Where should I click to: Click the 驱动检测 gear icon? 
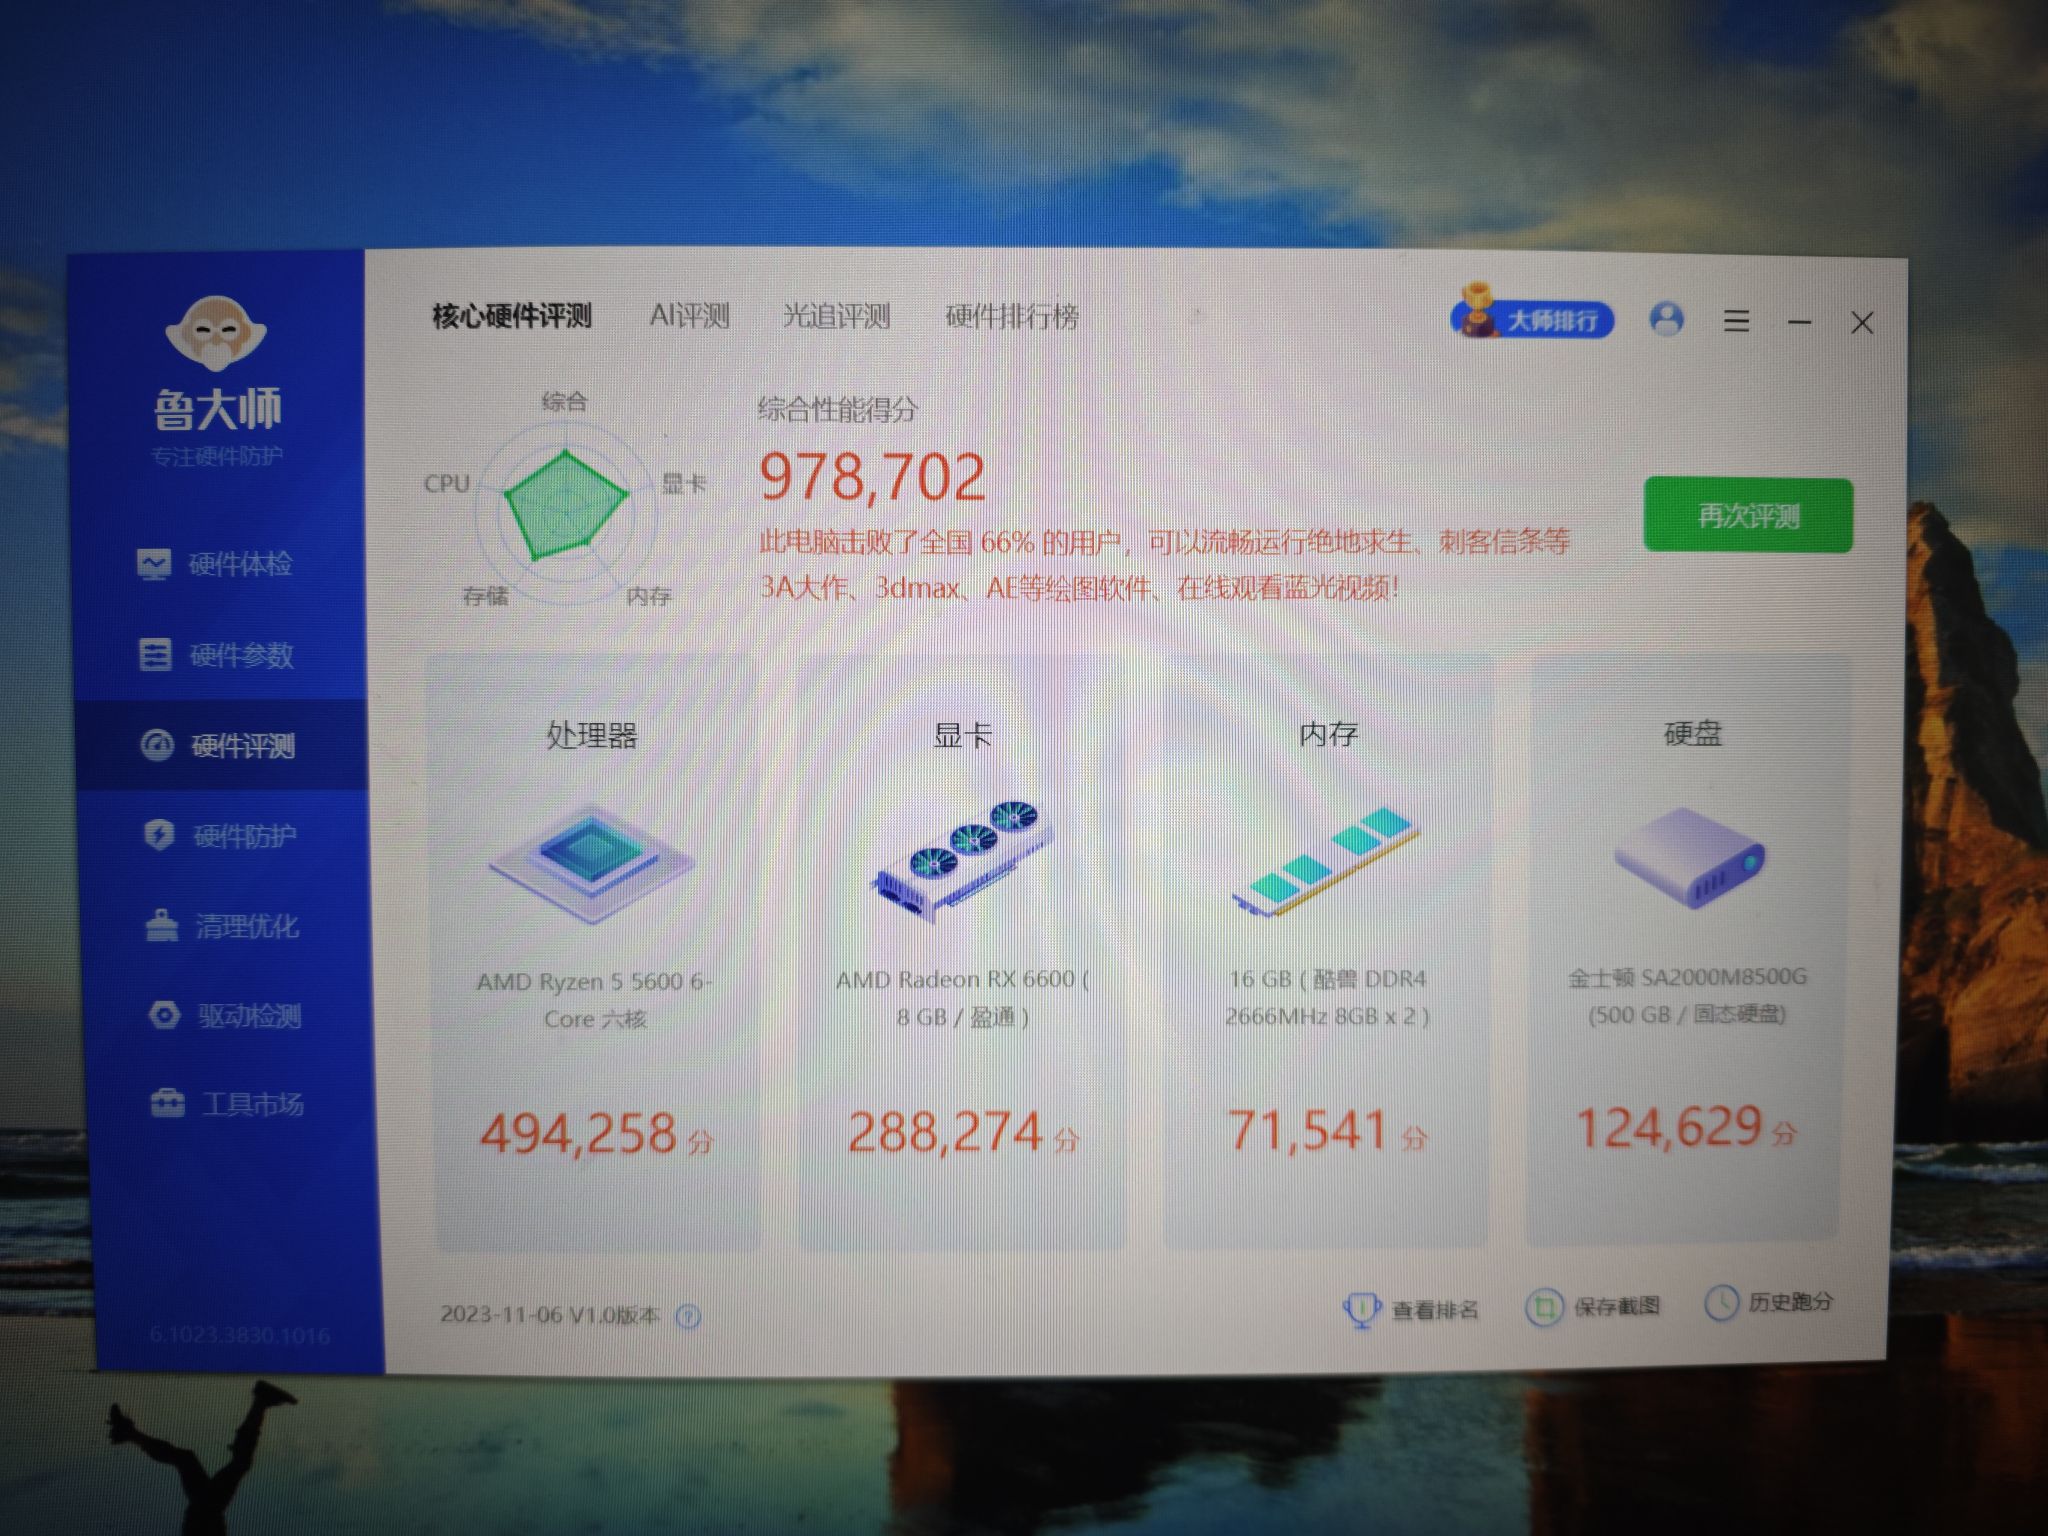click(x=164, y=1015)
